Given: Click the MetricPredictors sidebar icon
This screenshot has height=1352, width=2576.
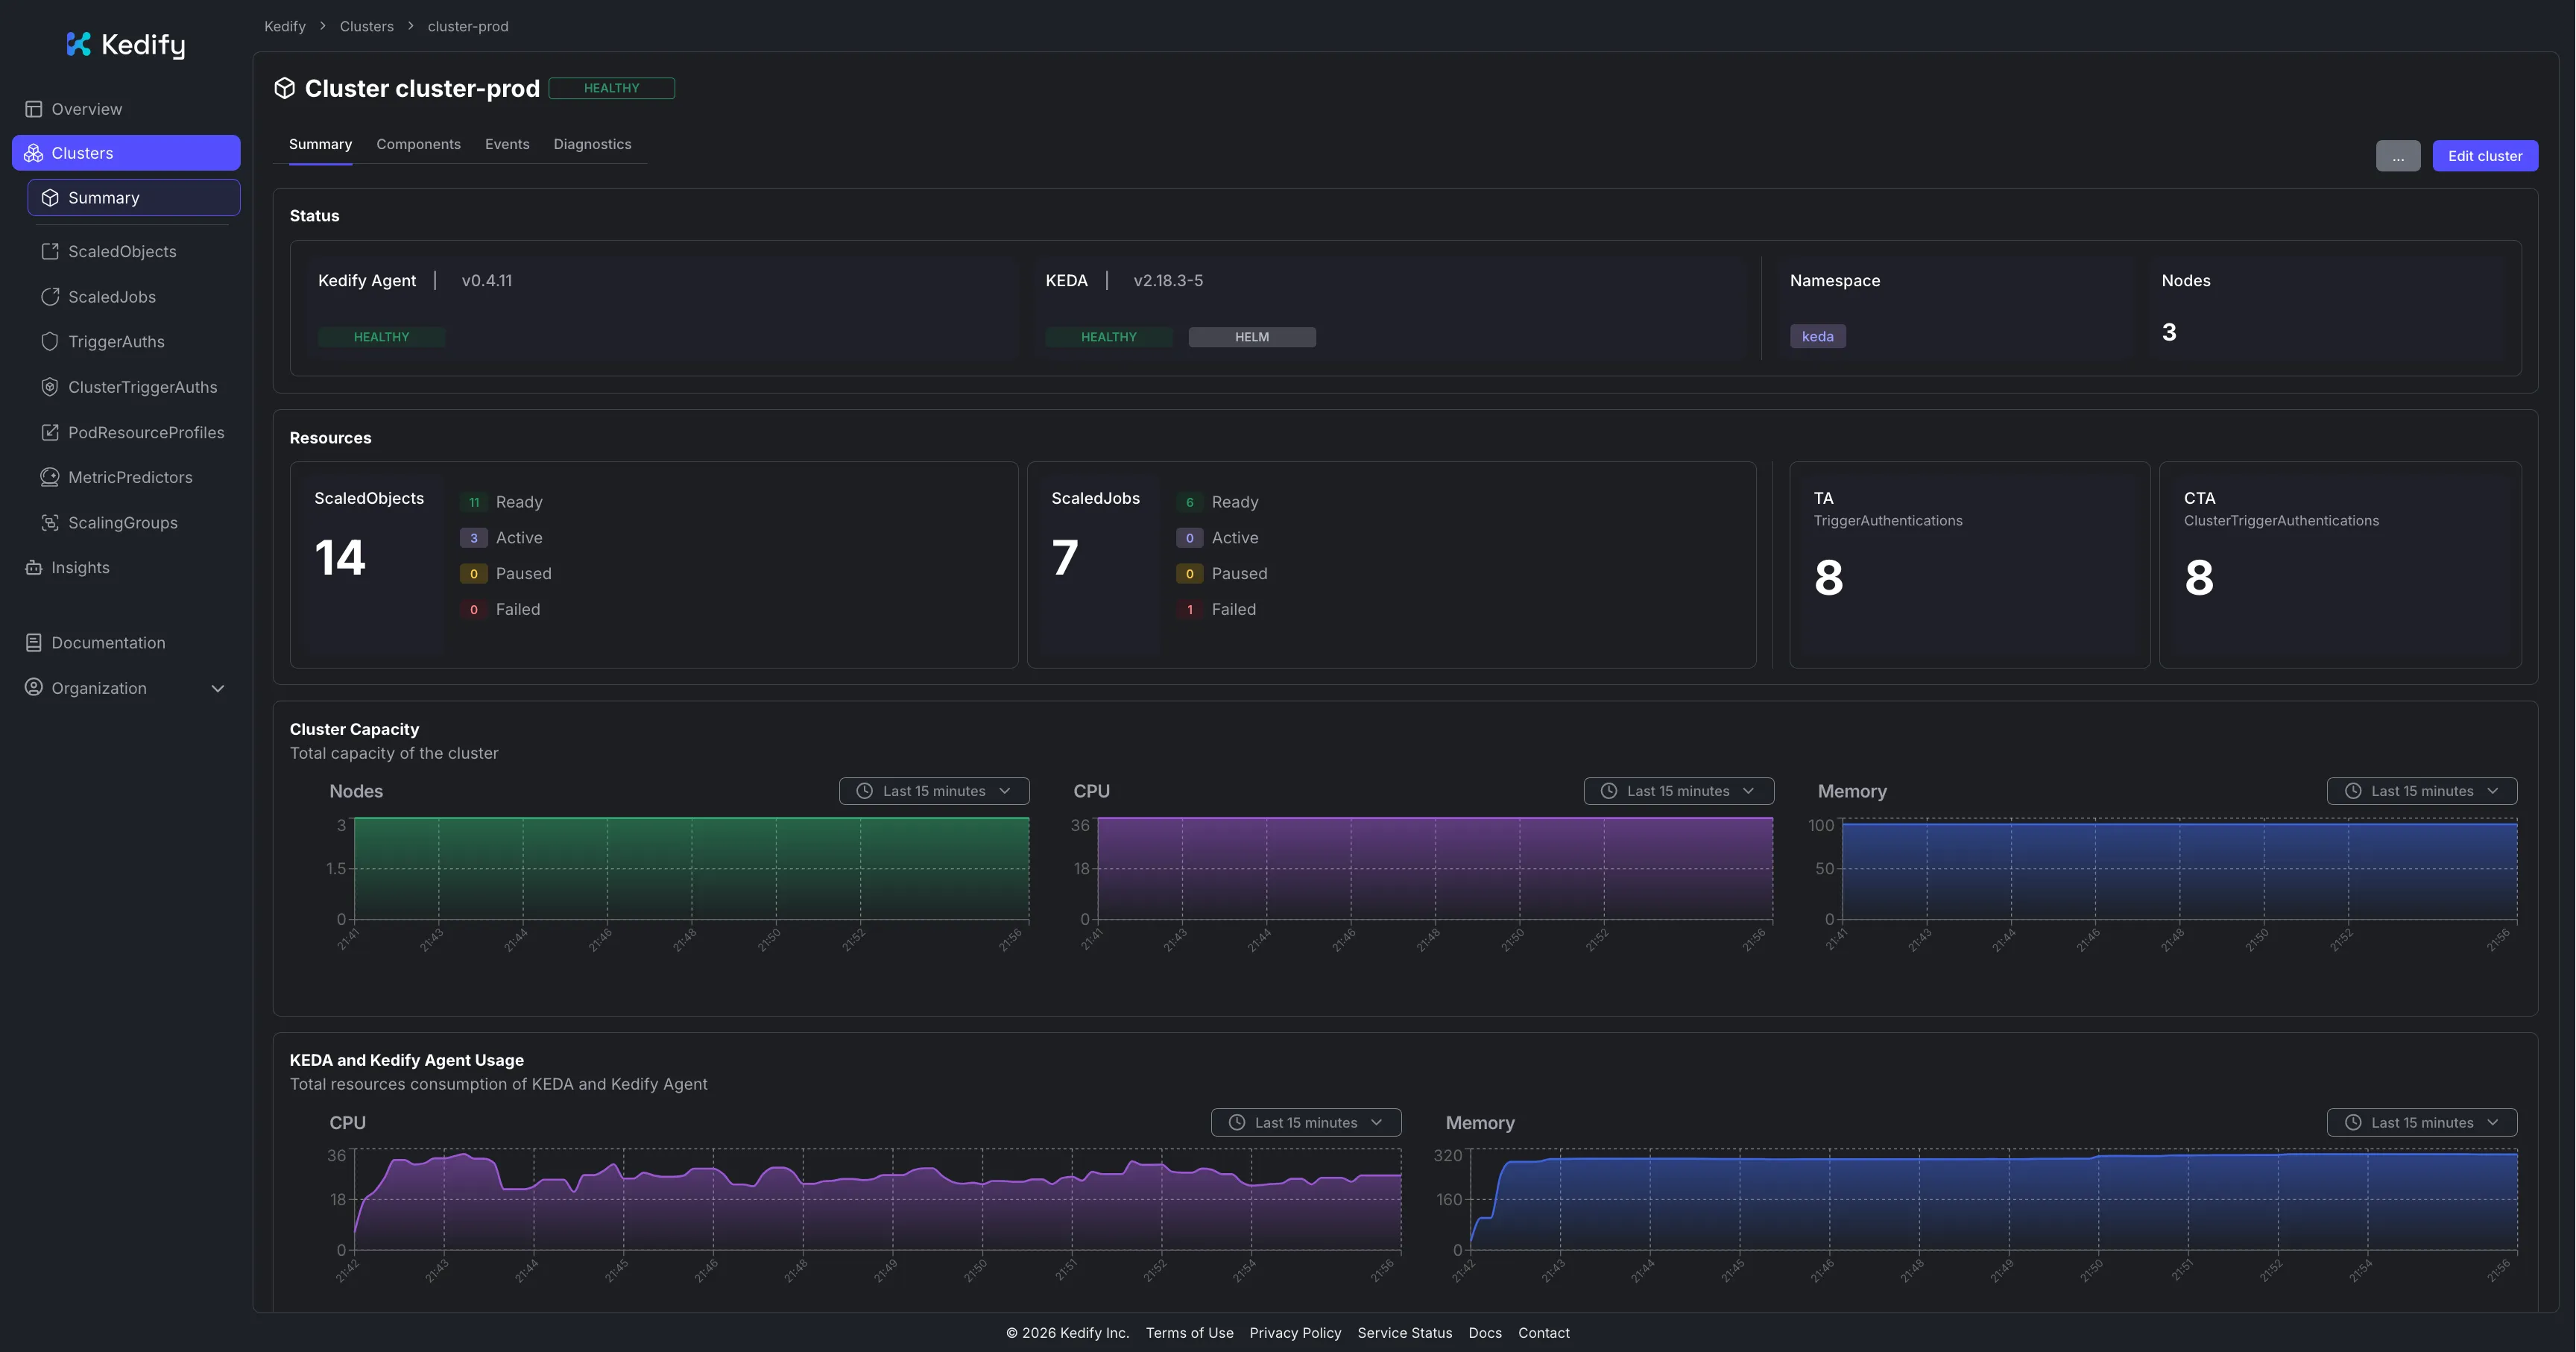Looking at the screenshot, I should coord(50,477).
